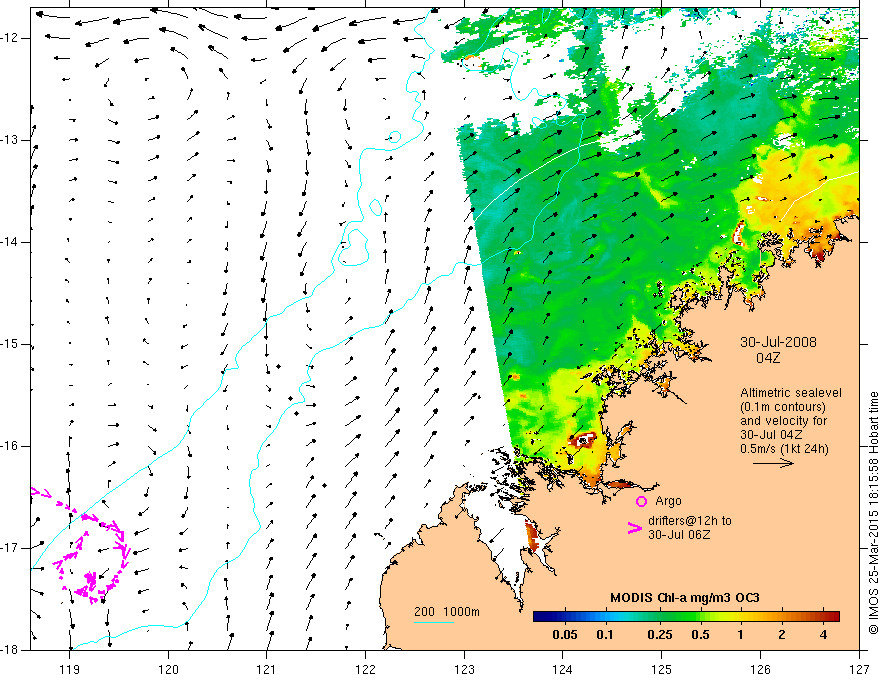Click the magenta drifter track loop
880x680 pixels.
[91, 557]
